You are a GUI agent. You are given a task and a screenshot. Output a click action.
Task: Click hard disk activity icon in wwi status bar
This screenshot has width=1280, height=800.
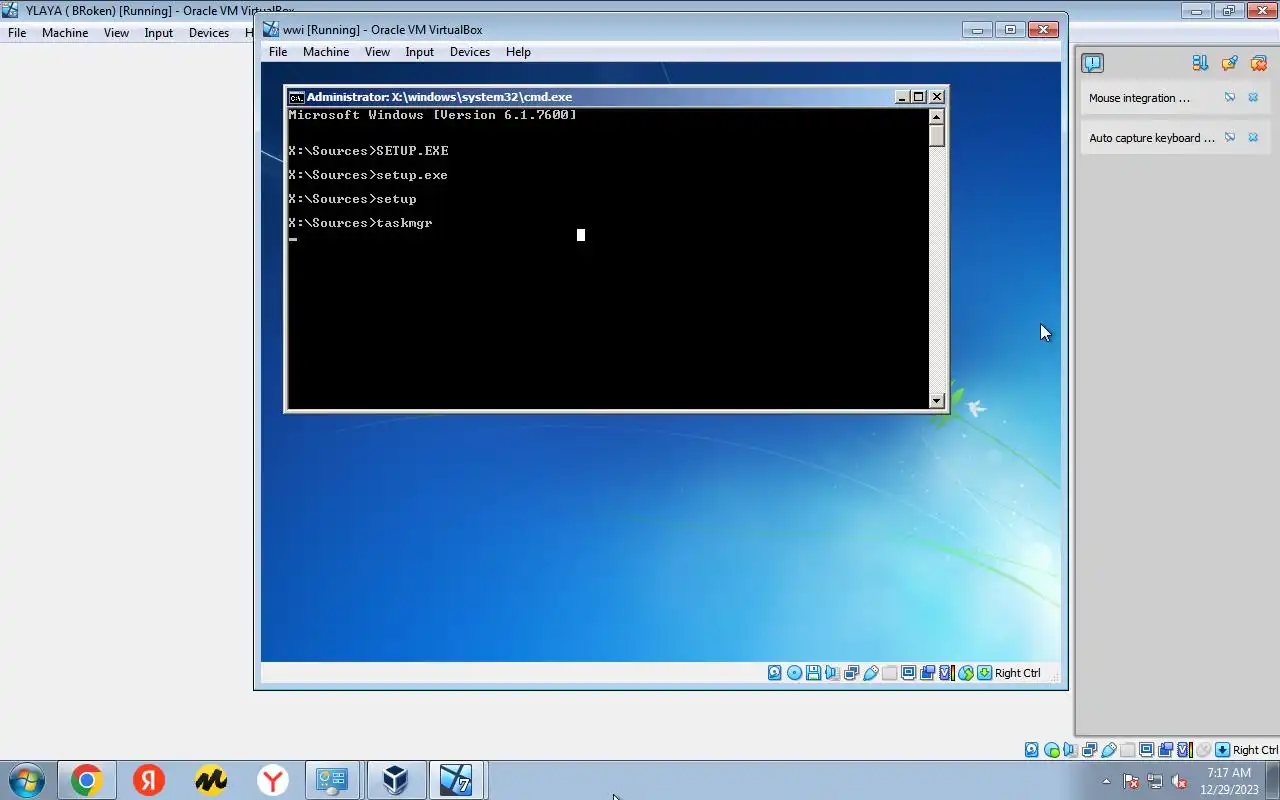[x=775, y=673]
